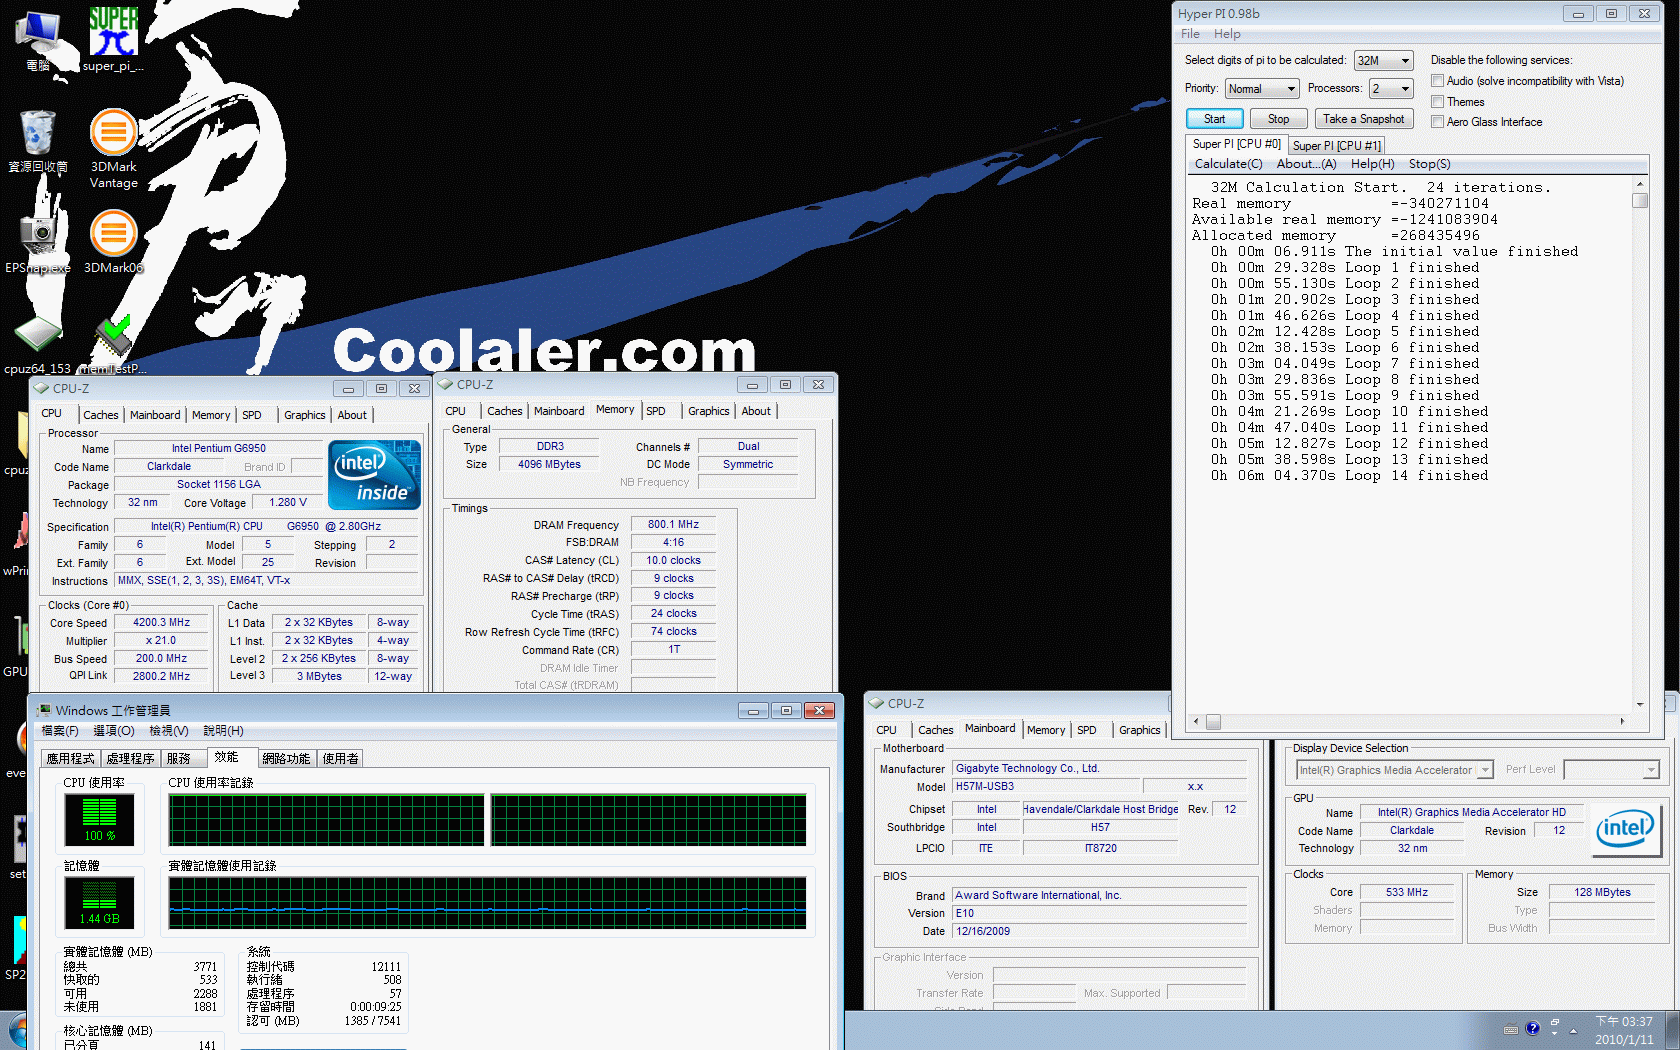Click Stop(S) menu in Super PI
The image size is (1680, 1050).
coord(1429,164)
